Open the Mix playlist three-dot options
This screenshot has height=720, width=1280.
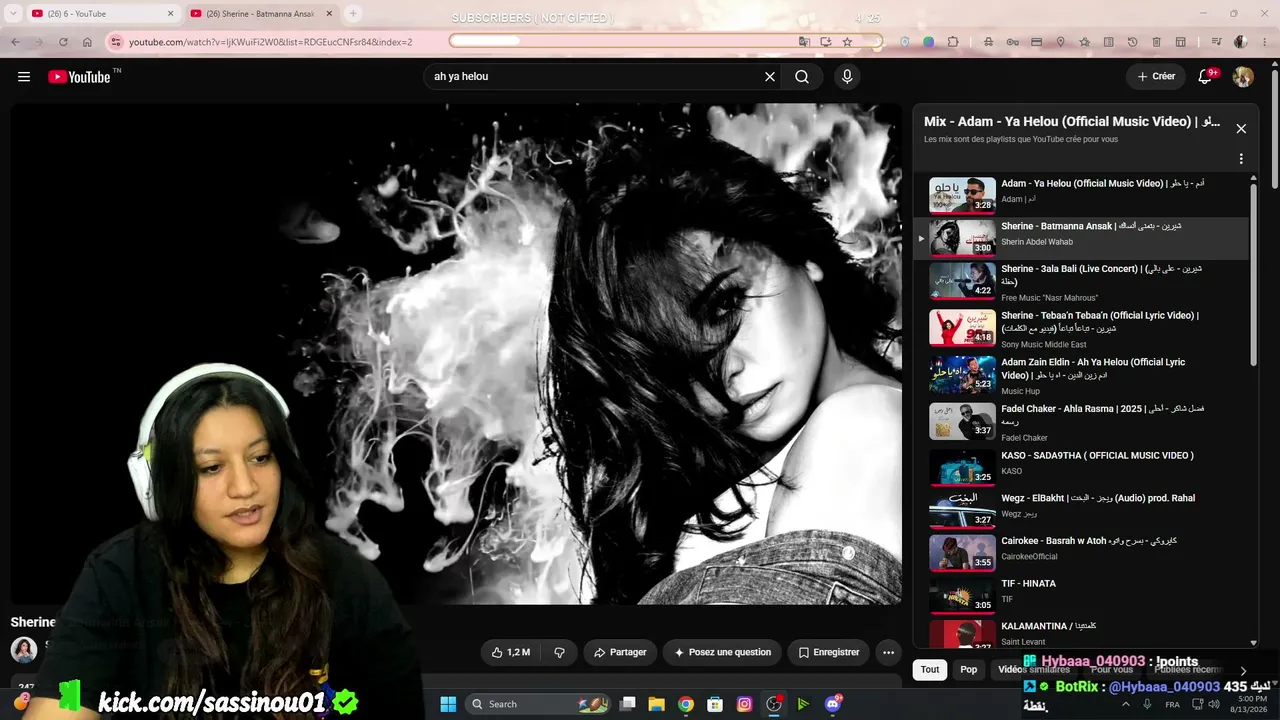click(x=1241, y=159)
